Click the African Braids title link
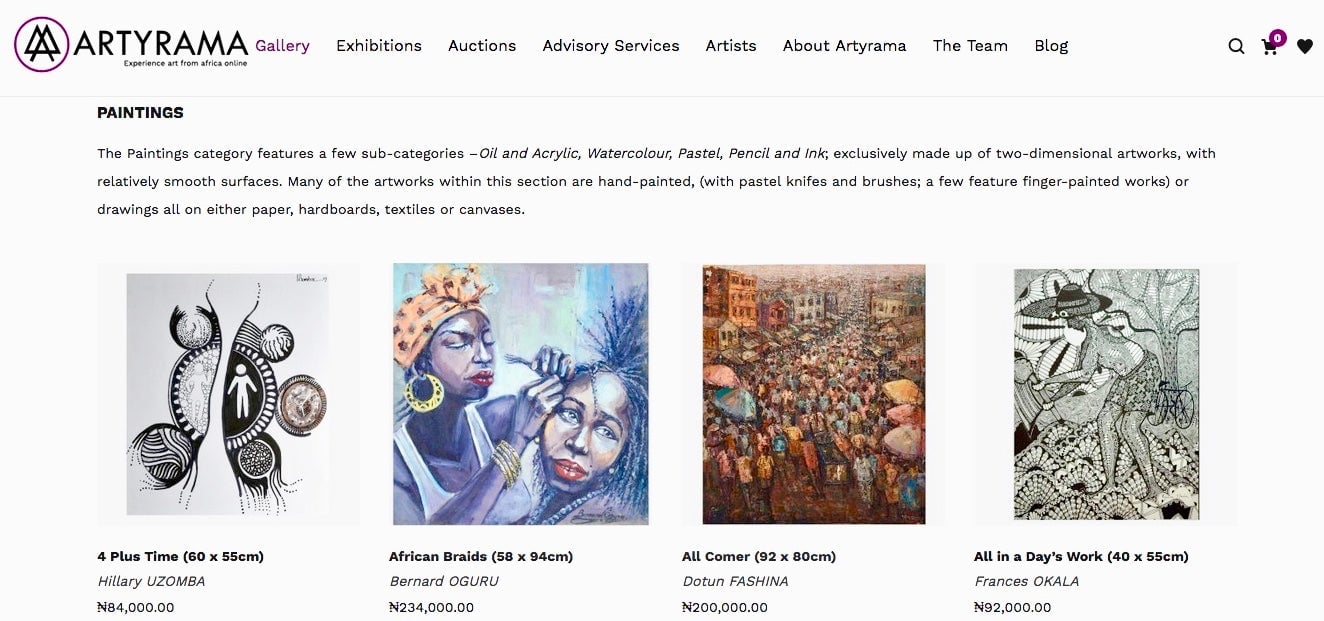Image resolution: width=1324 pixels, height=621 pixels. pyautogui.click(x=481, y=556)
